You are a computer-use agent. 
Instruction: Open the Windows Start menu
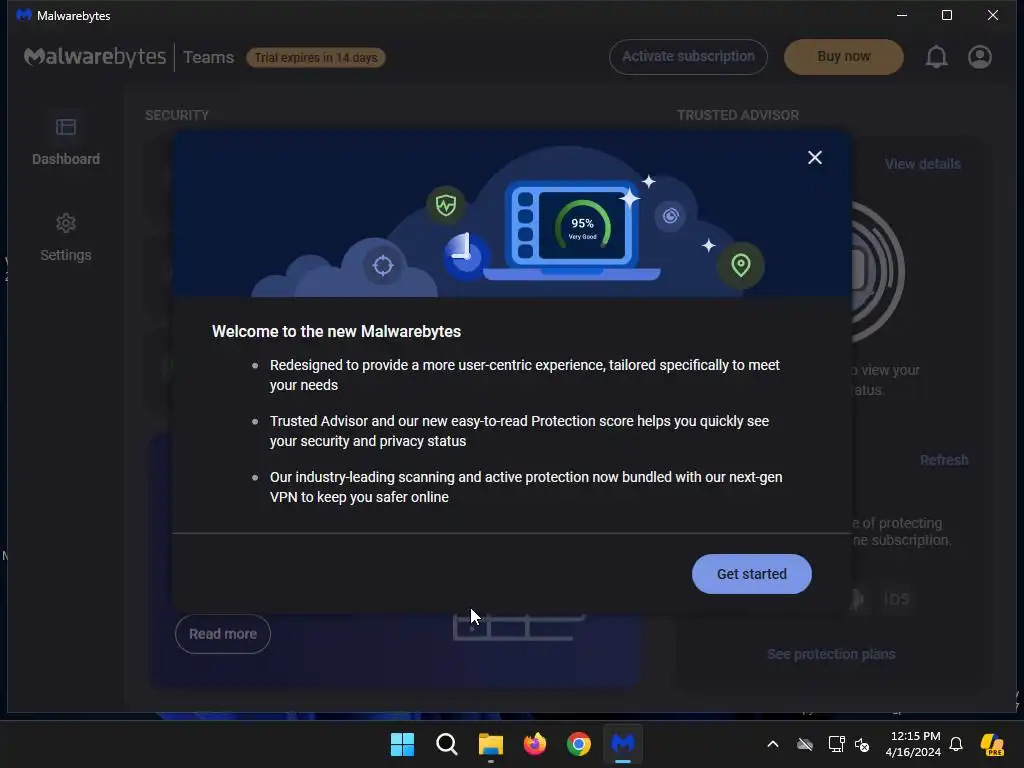coord(402,744)
